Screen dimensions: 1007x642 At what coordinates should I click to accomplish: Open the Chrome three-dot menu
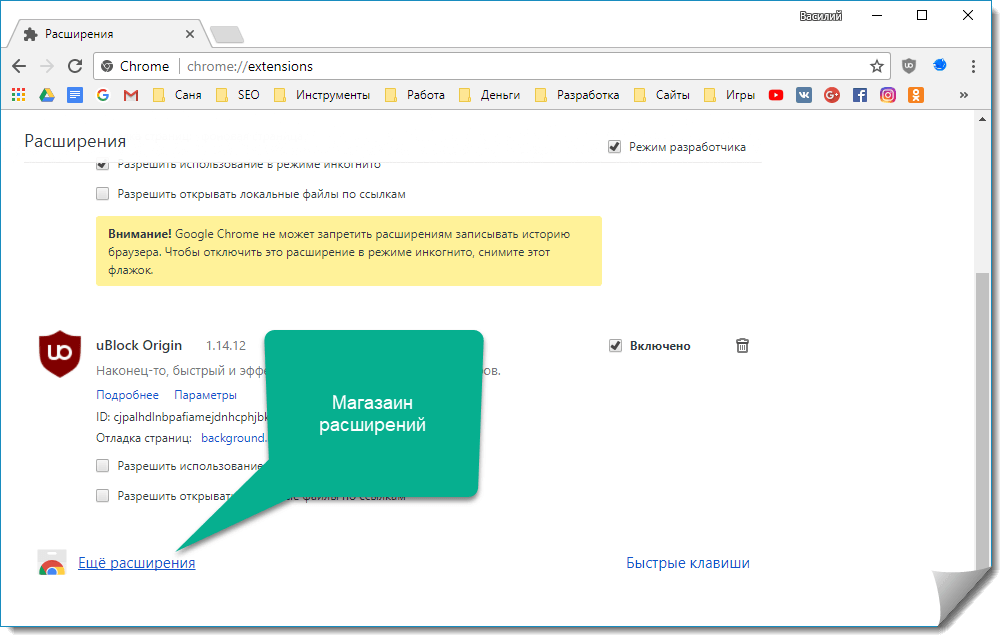point(973,66)
